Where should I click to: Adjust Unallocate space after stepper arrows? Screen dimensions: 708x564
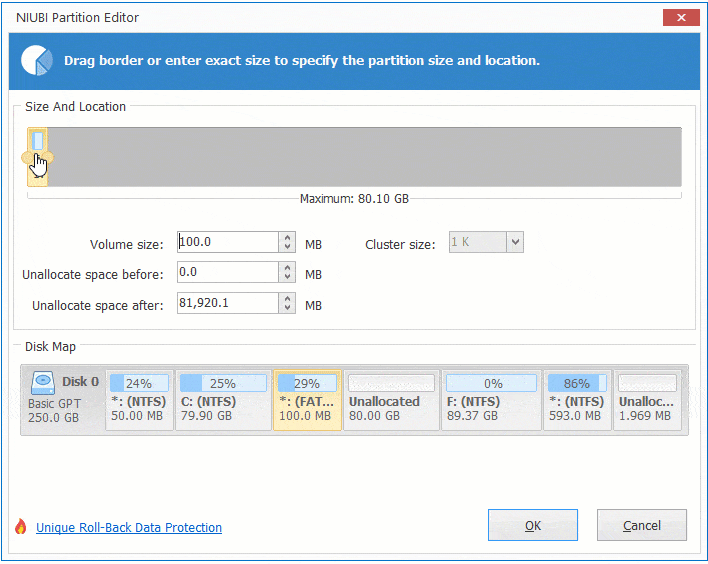(x=288, y=304)
